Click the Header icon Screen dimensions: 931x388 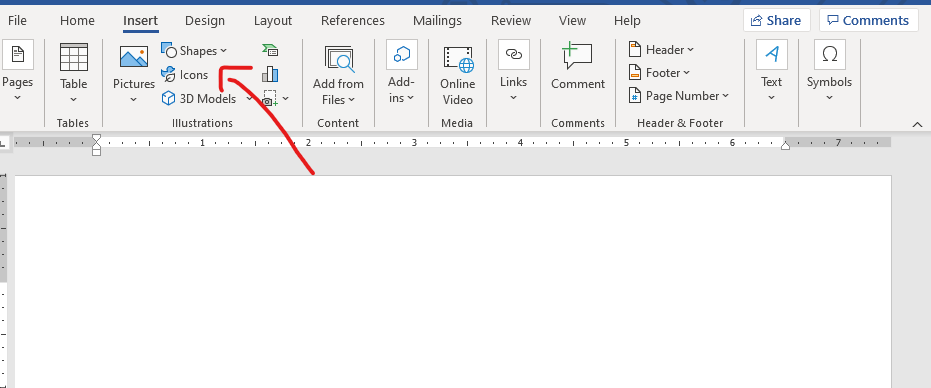pyautogui.click(x=635, y=49)
